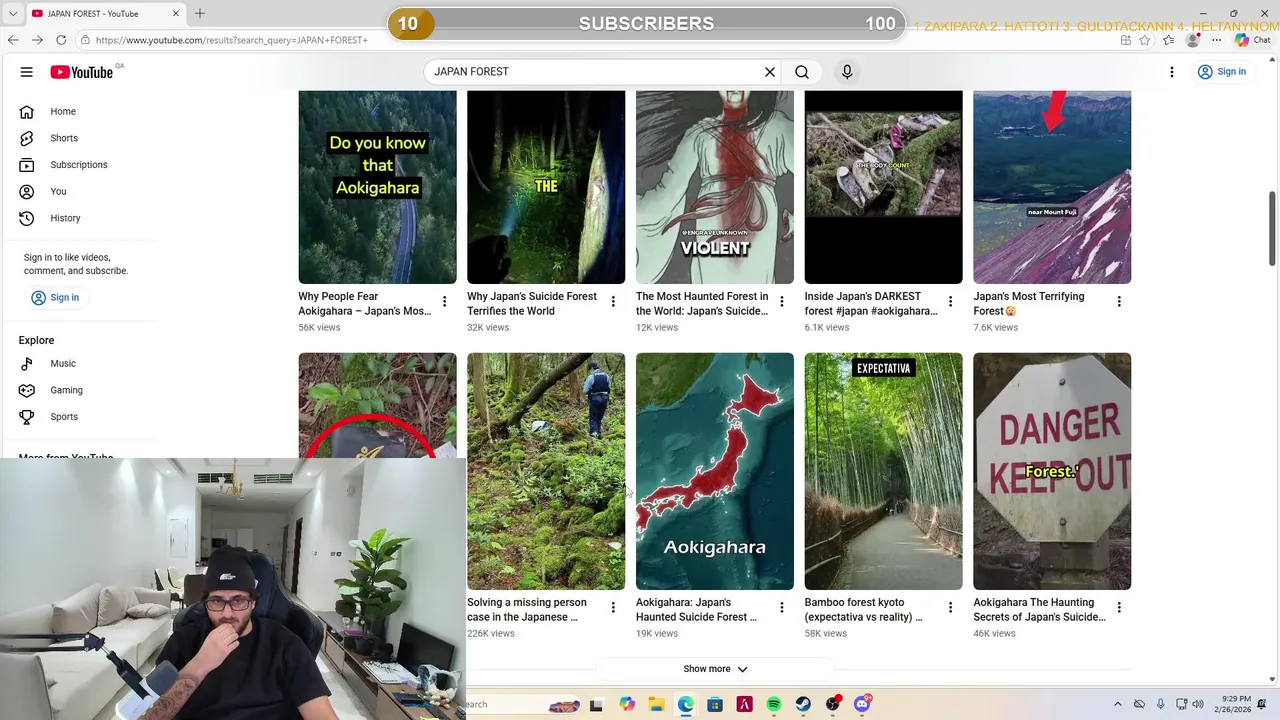This screenshot has height=720, width=1280.
Task: Click the sidebar Sign in button
Action: click(55, 297)
